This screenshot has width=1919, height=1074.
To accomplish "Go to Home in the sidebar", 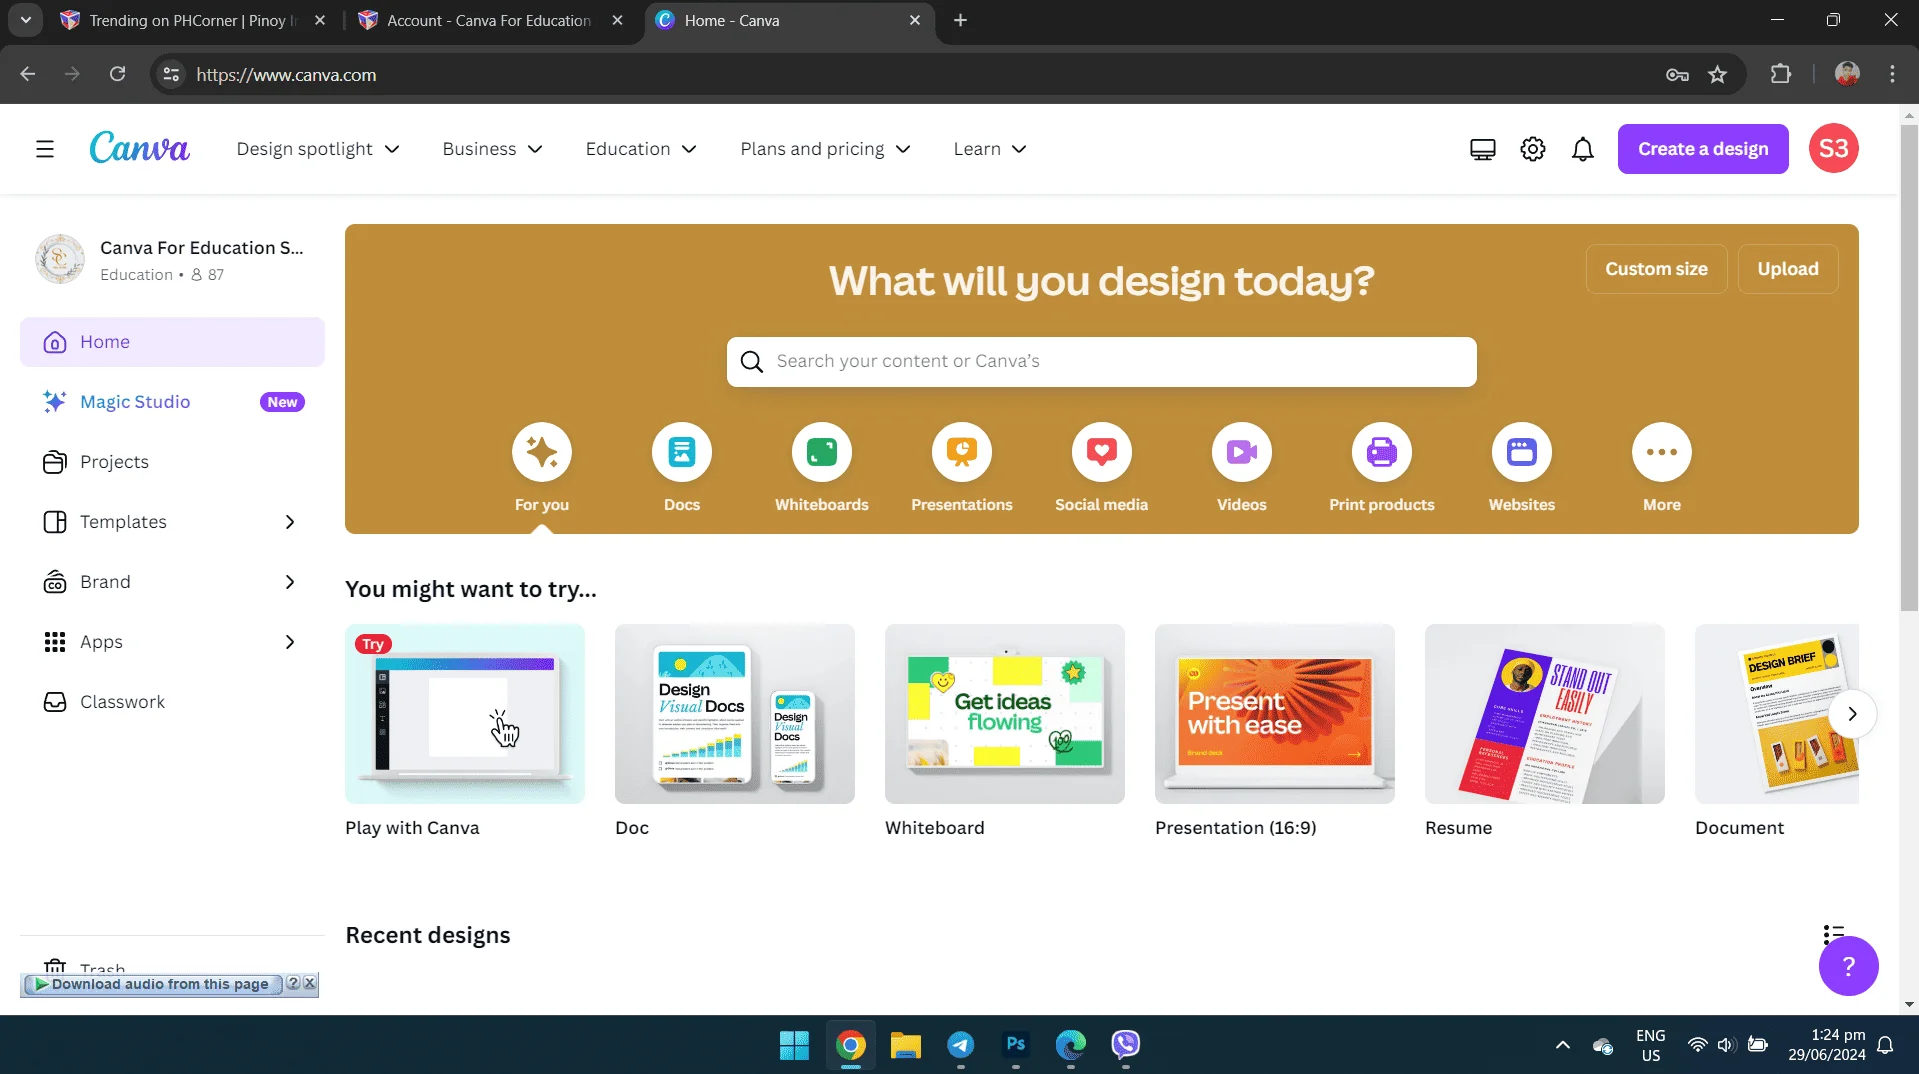I will pos(172,342).
